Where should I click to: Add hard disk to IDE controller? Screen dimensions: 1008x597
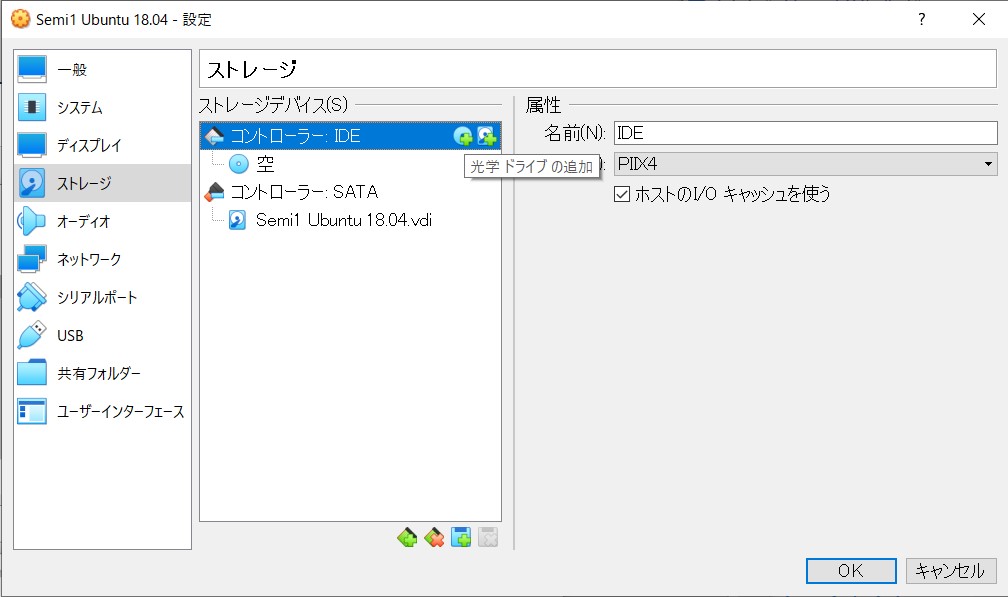pyautogui.click(x=487, y=136)
